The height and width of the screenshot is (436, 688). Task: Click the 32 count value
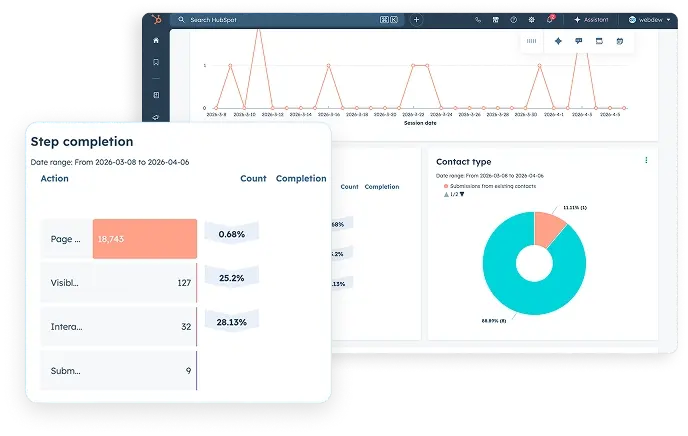click(x=186, y=327)
